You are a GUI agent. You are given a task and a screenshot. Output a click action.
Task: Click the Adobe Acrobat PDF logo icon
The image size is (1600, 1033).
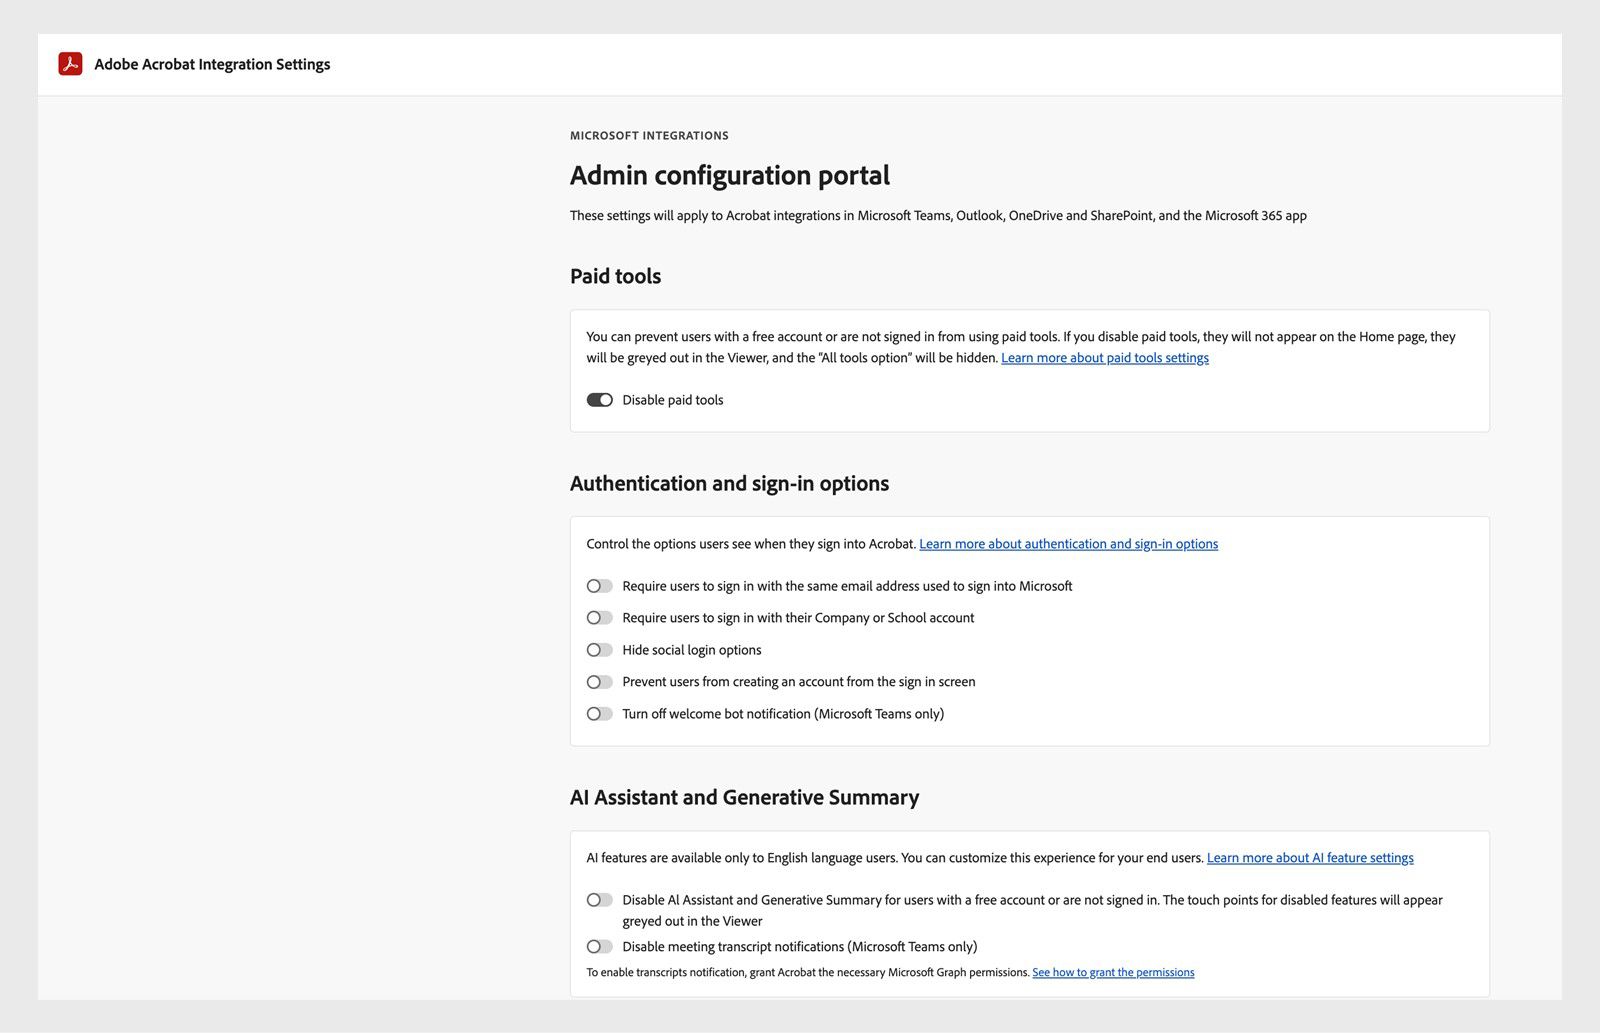click(70, 63)
